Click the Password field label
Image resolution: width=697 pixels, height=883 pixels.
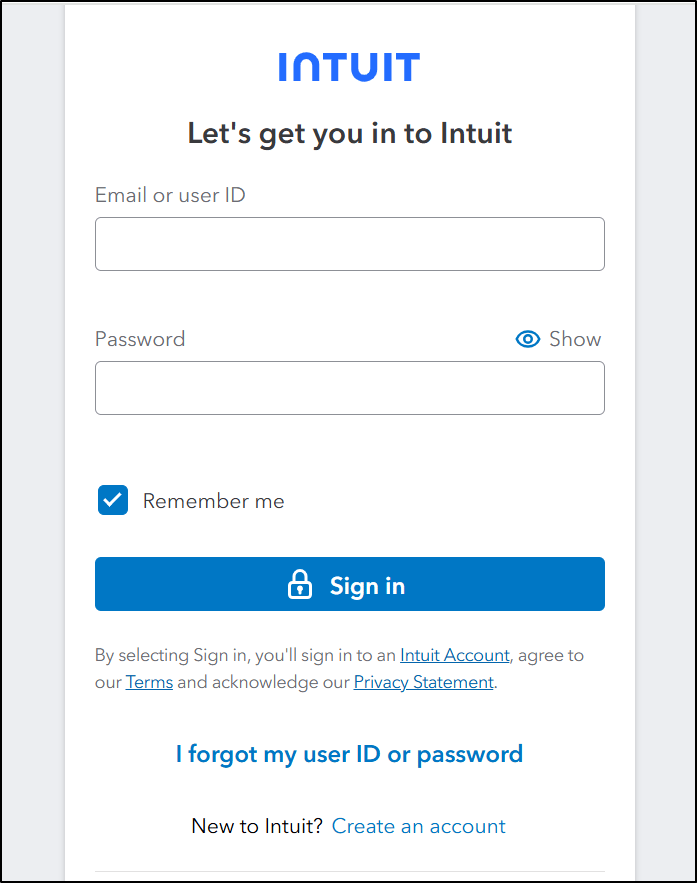pyautogui.click(x=140, y=339)
